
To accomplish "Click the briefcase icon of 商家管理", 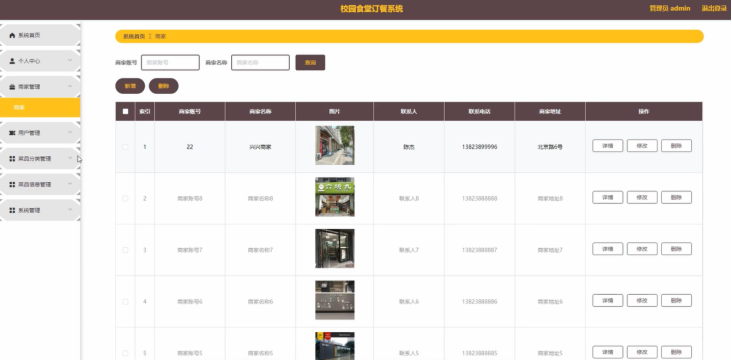I will point(12,87).
